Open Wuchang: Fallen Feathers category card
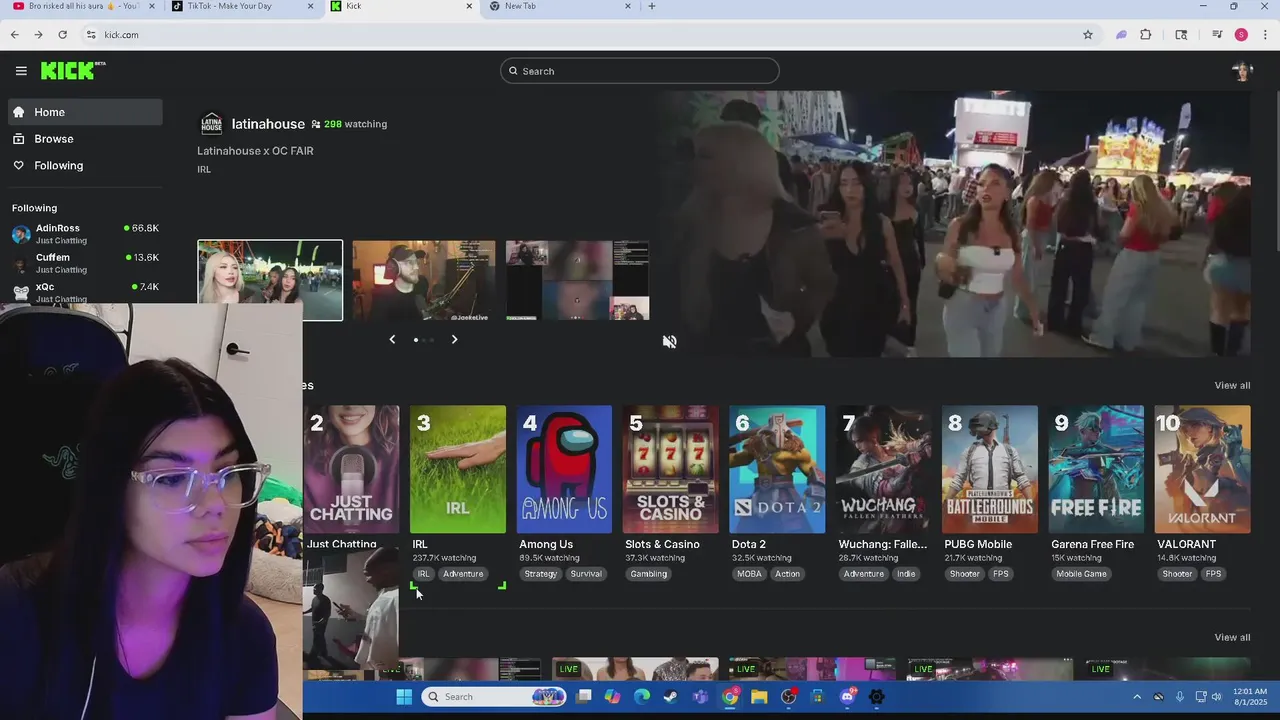 click(x=883, y=469)
